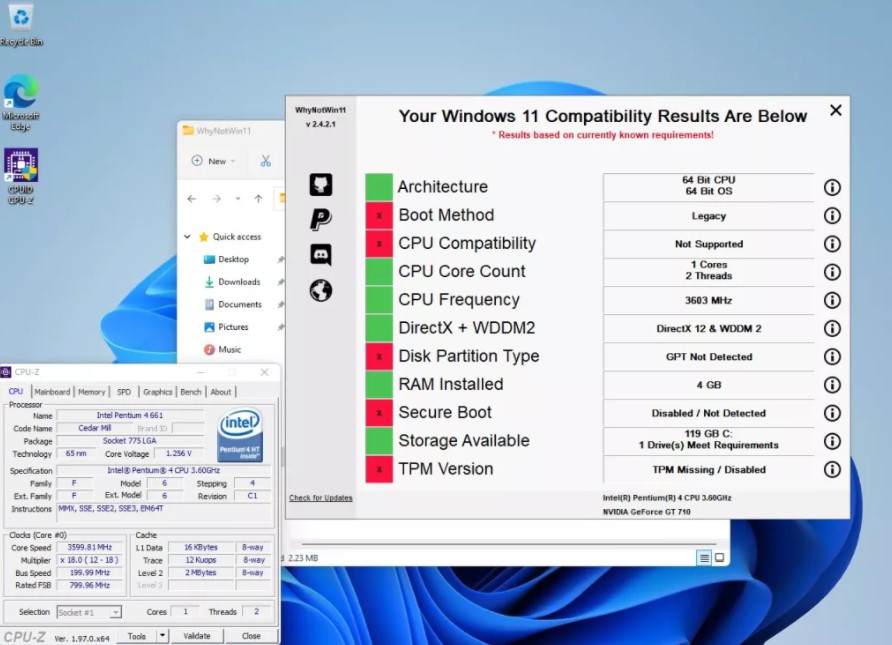Click the info icon beside RAM Installed
892x645 pixels.
click(834, 385)
